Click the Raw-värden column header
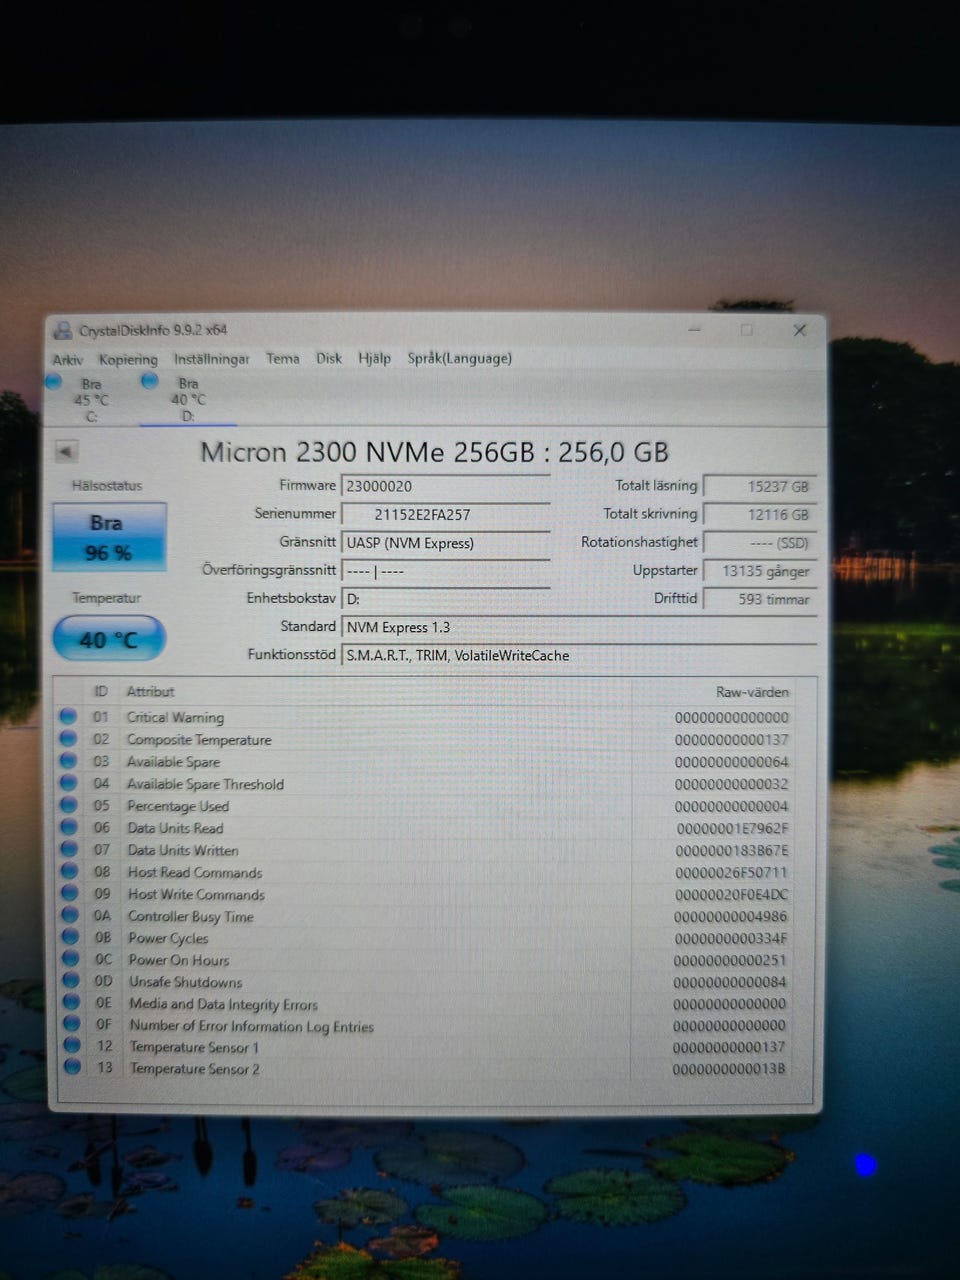Image resolution: width=960 pixels, height=1280 pixels. point(752,692)
